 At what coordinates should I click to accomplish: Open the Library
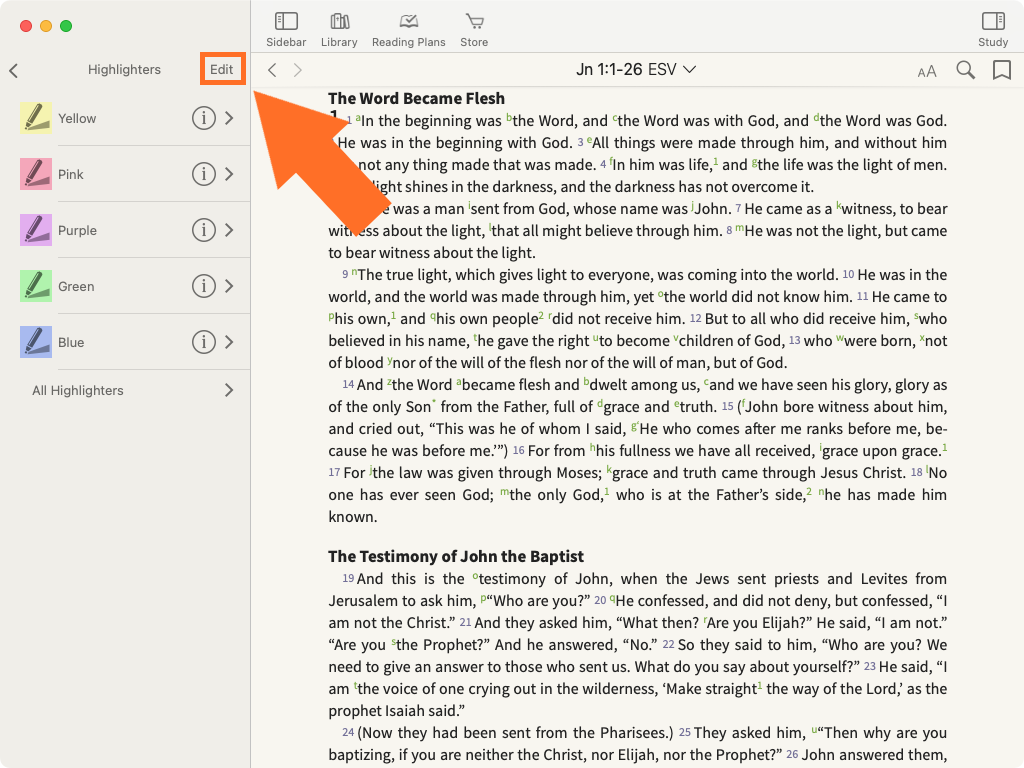pyautogui.click(x=339, y=29)
